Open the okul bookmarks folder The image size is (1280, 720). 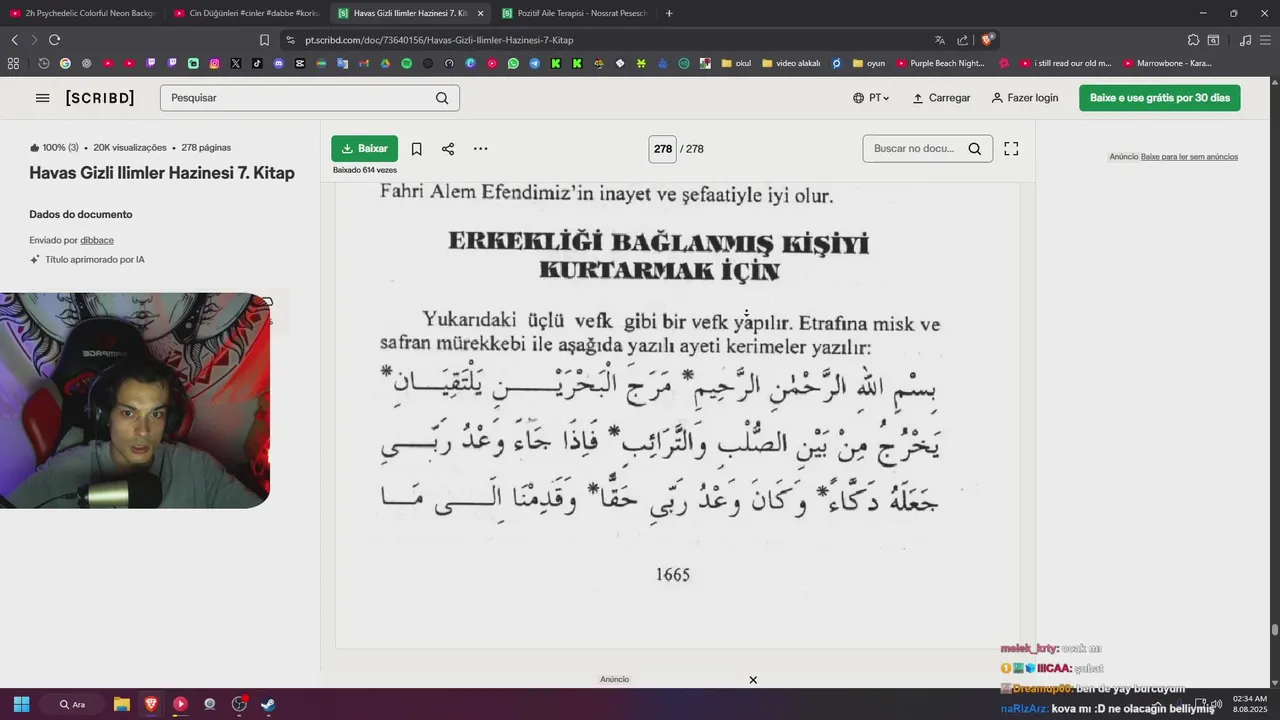[735, 63]
